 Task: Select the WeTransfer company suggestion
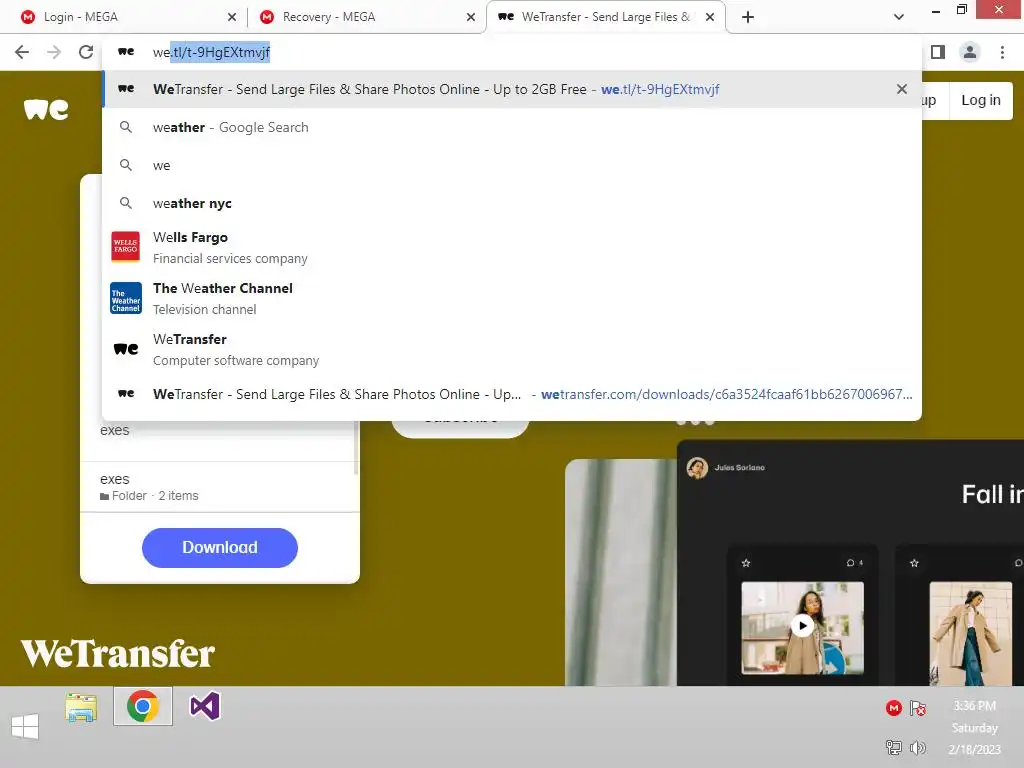pyautogui.click(x=512, y=349)
